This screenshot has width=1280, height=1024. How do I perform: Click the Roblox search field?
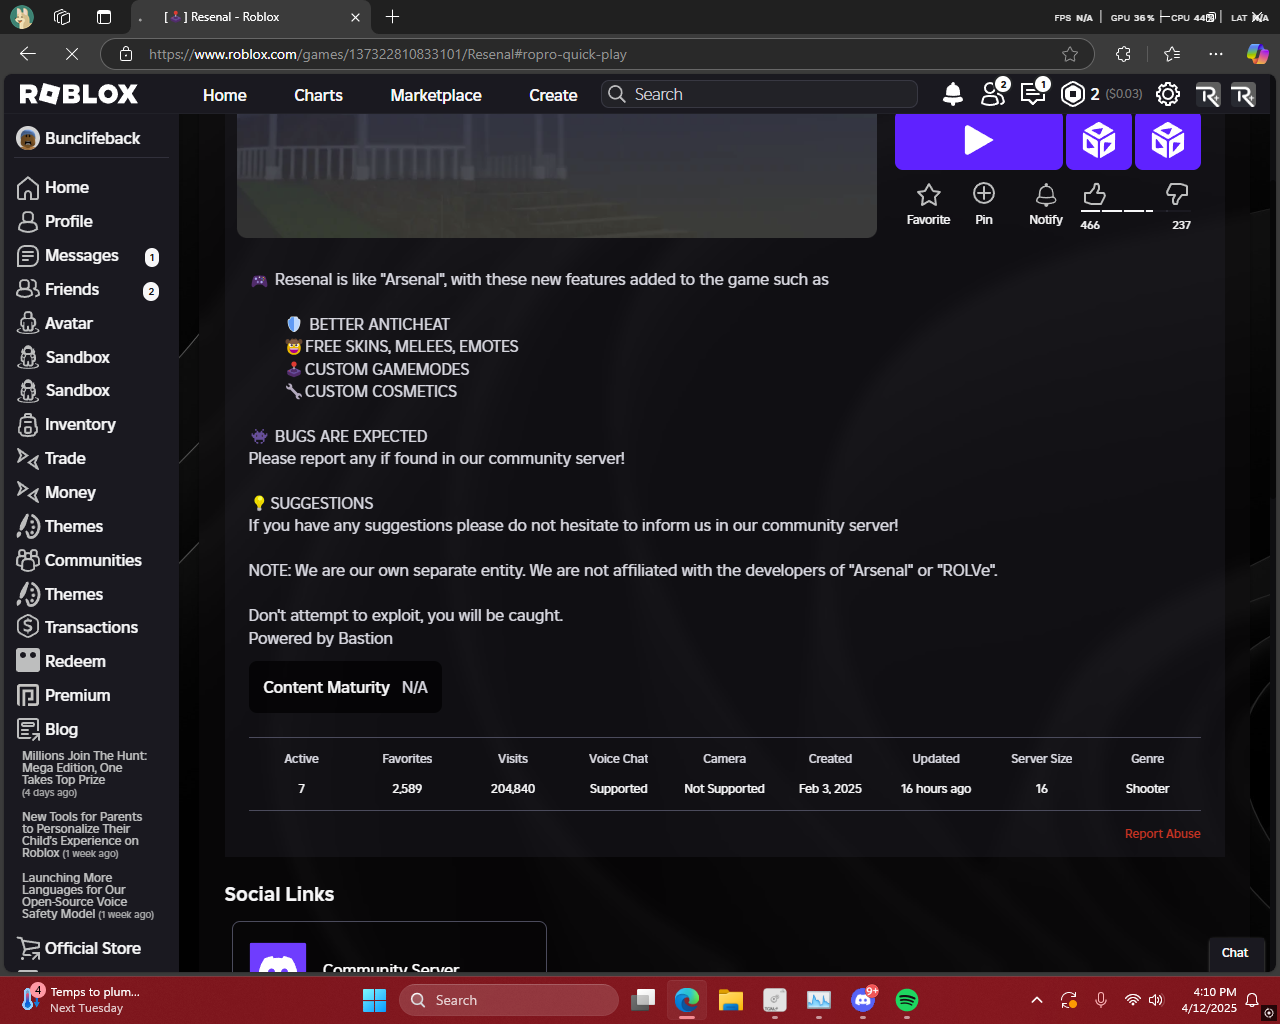coord(759,94)
